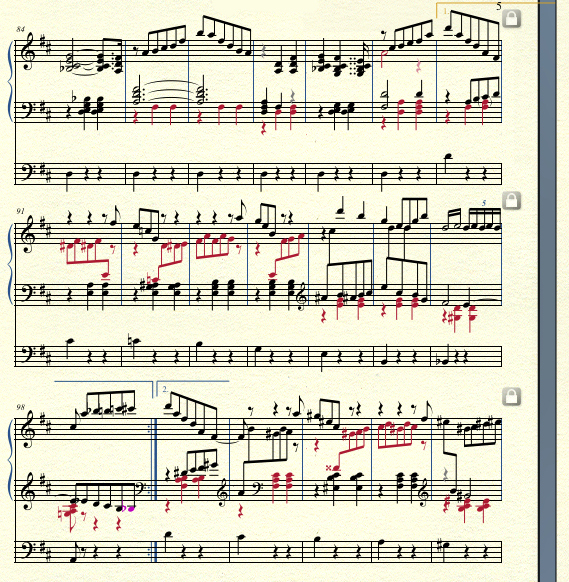The height and width of the screenshot is (582, 569).
Task: Select the blue quintuplet number 5
Action: pyautogui.click(x=484, y=203)
